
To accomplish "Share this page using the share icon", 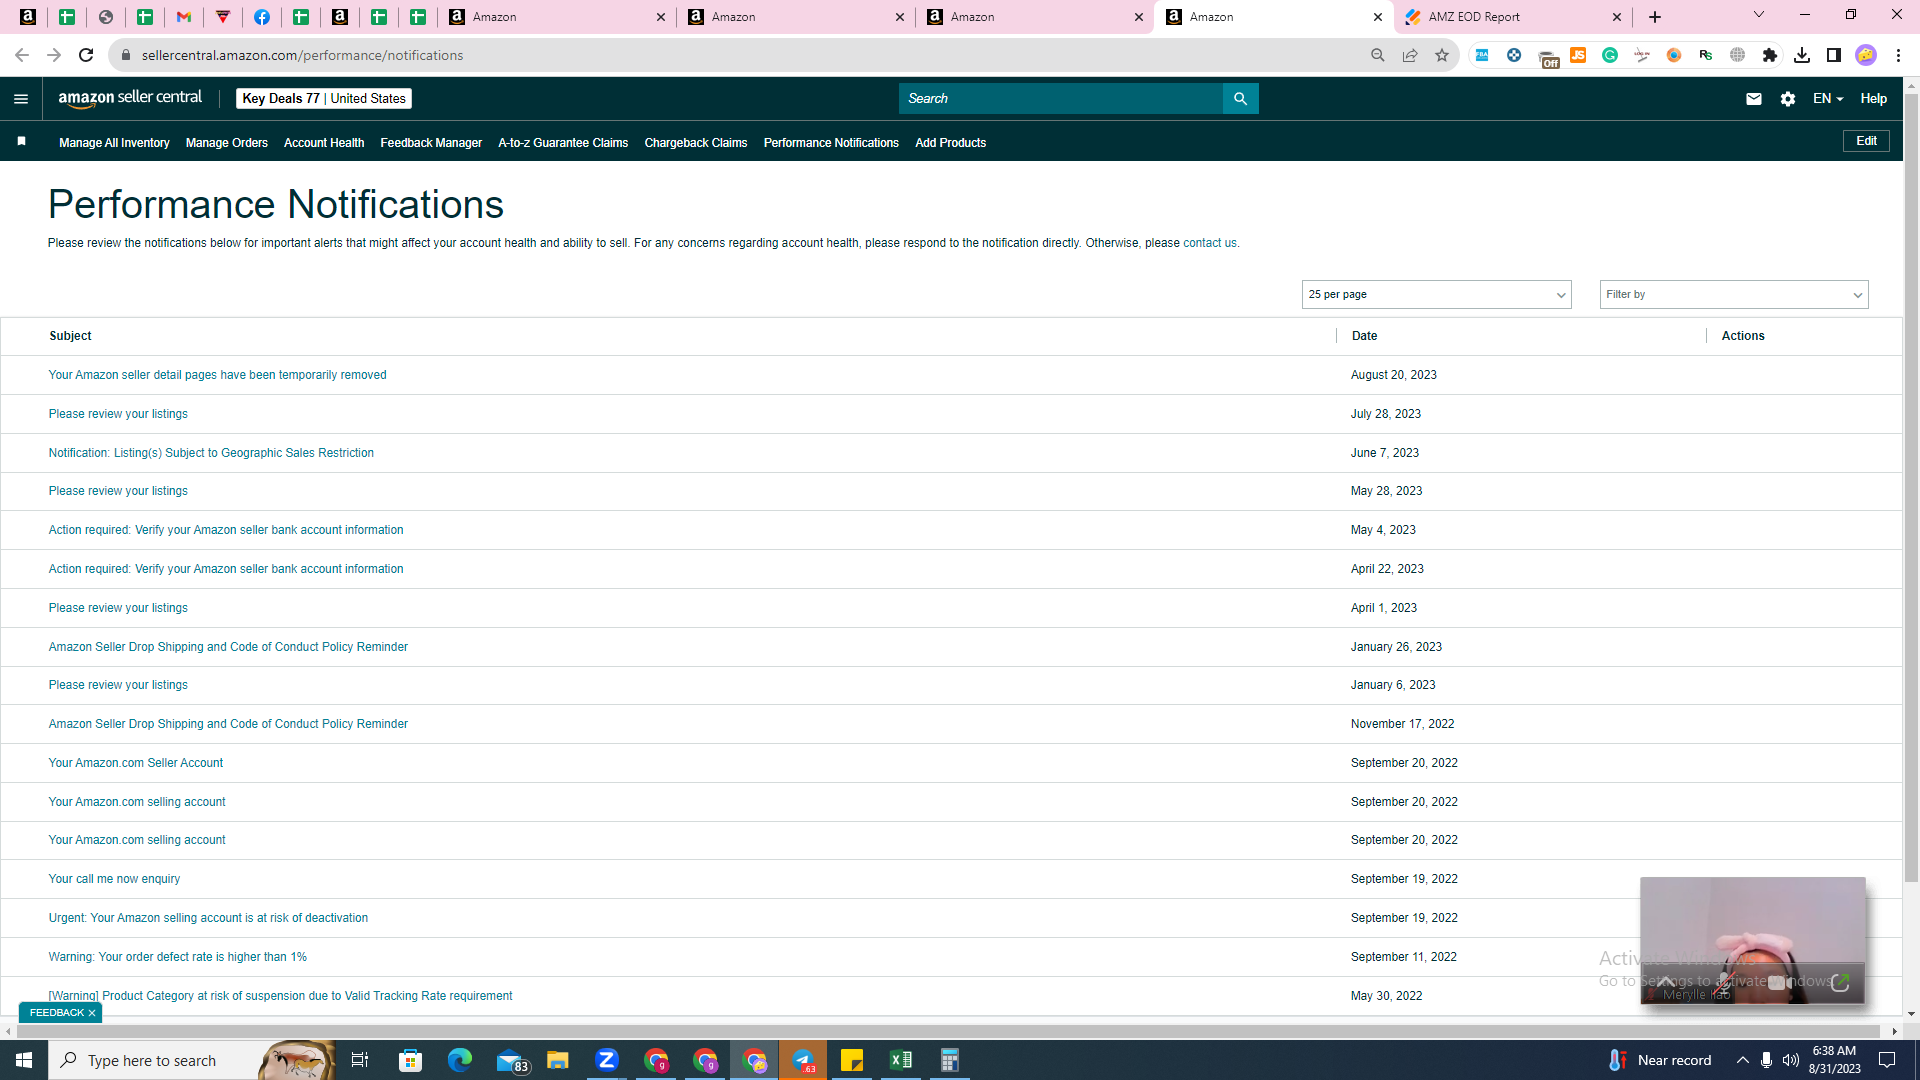I will [1410, 55].
